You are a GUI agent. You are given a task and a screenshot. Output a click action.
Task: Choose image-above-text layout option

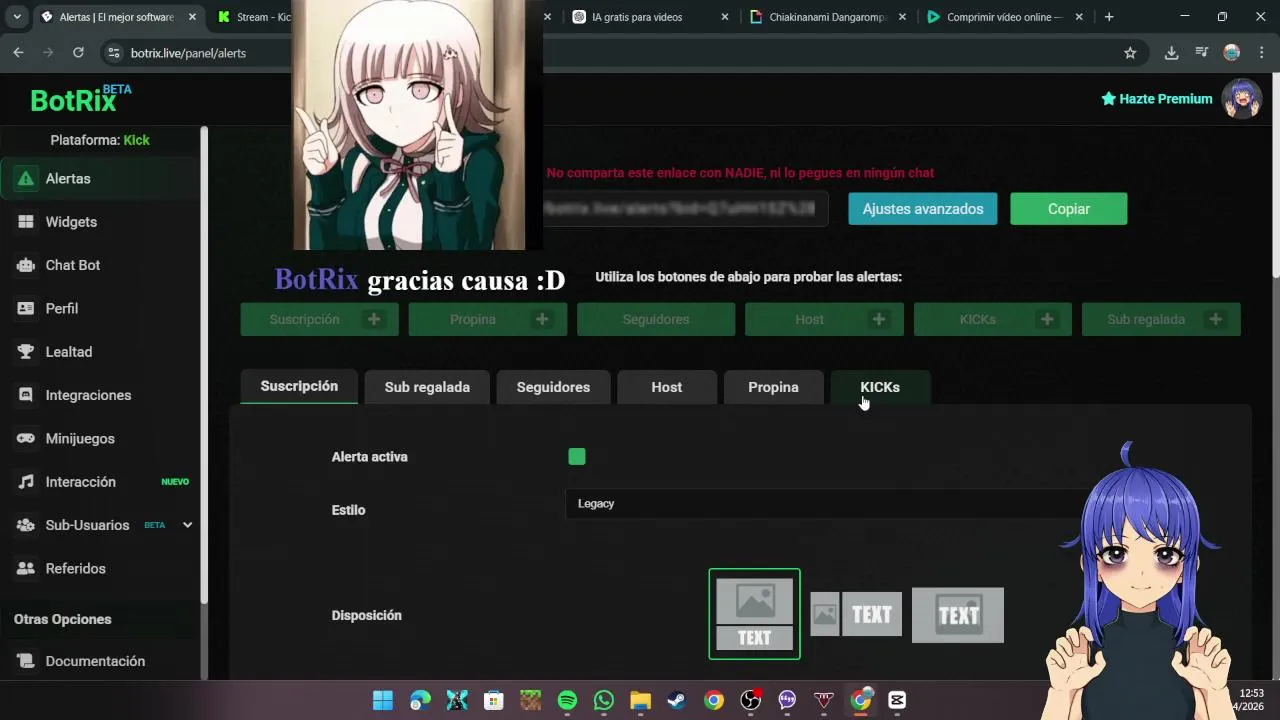pos(755,614)
